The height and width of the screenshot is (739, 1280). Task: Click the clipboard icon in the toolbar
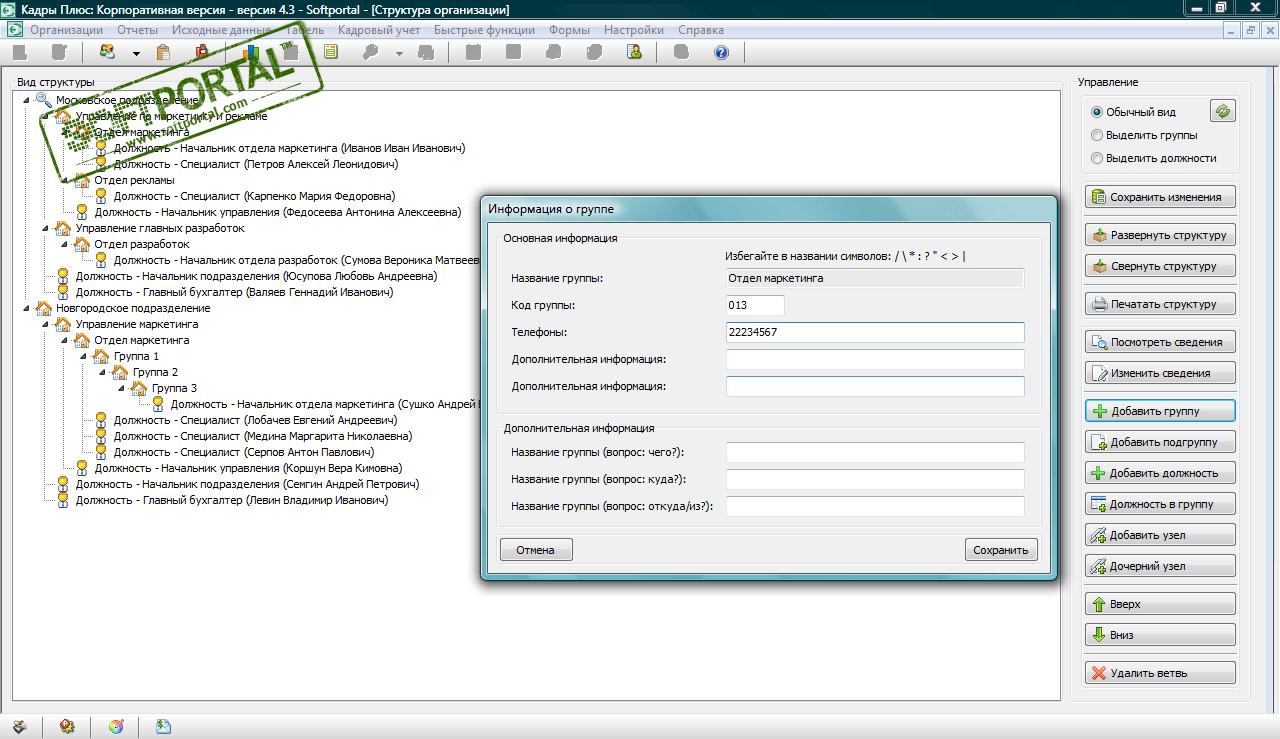(x=163, y=52)
